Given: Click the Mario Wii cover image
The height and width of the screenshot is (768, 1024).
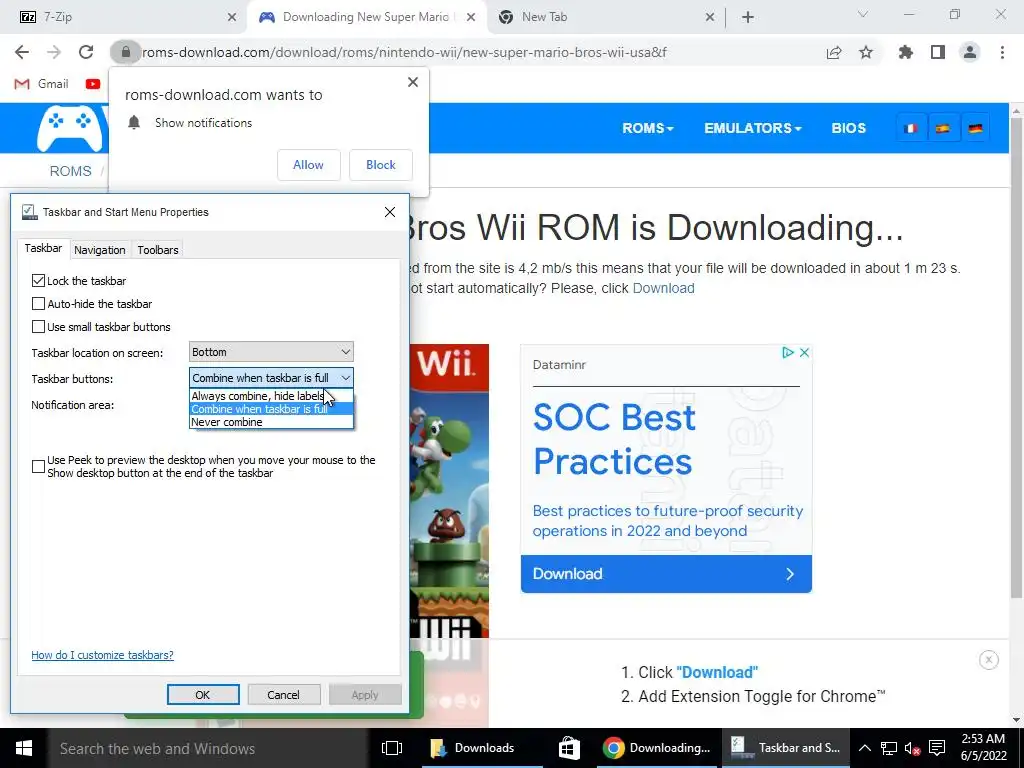Looking at the screenshot, I should tap(449, 490).
